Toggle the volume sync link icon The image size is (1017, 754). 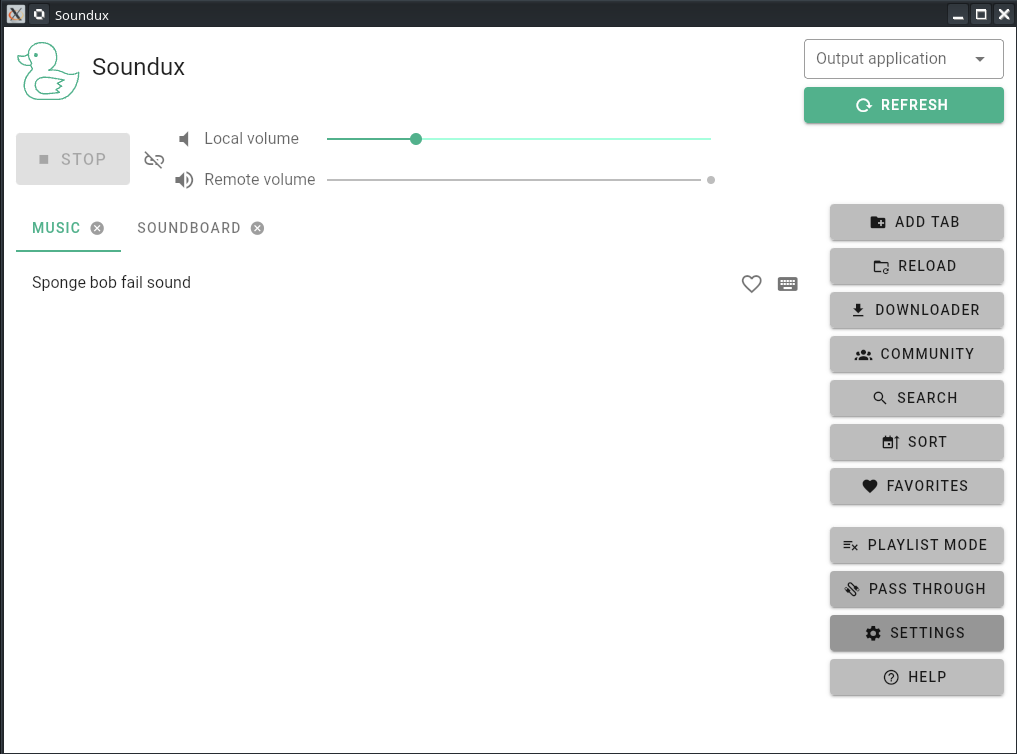pyautogui.click(x=154, y=159)
